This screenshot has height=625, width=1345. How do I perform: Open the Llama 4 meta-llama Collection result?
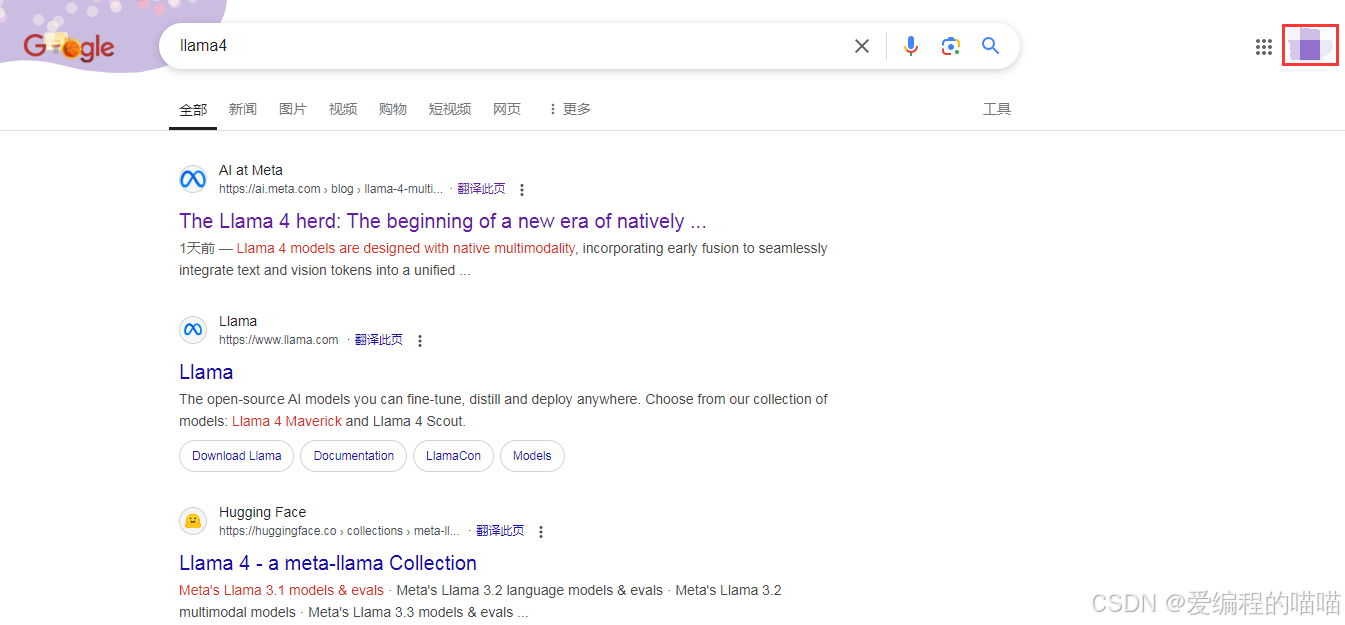pyautogui.click(x=328, y=563)
